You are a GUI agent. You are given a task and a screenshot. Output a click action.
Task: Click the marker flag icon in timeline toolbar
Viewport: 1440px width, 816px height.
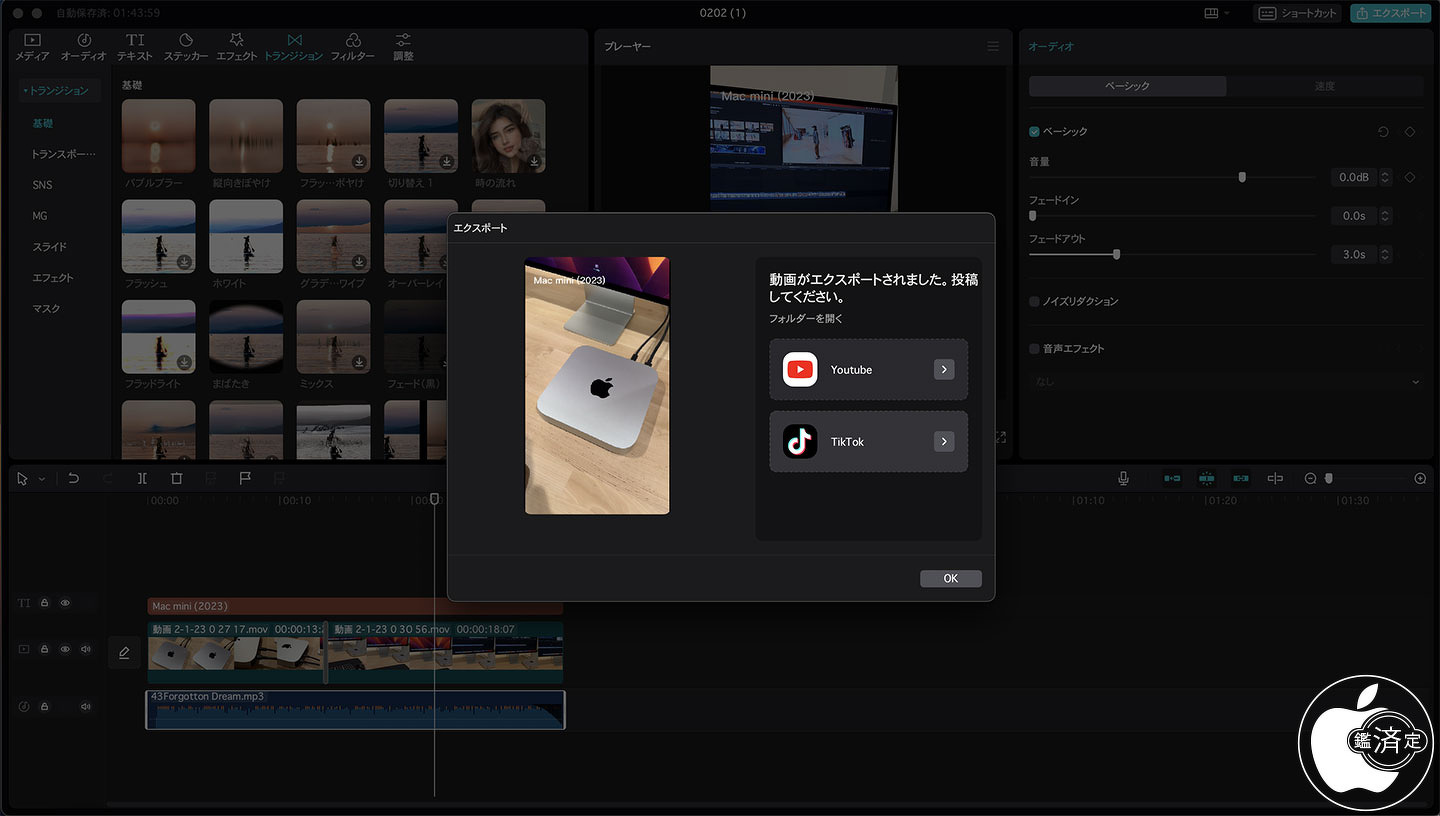pyautogui.click(x=244, y=479)
